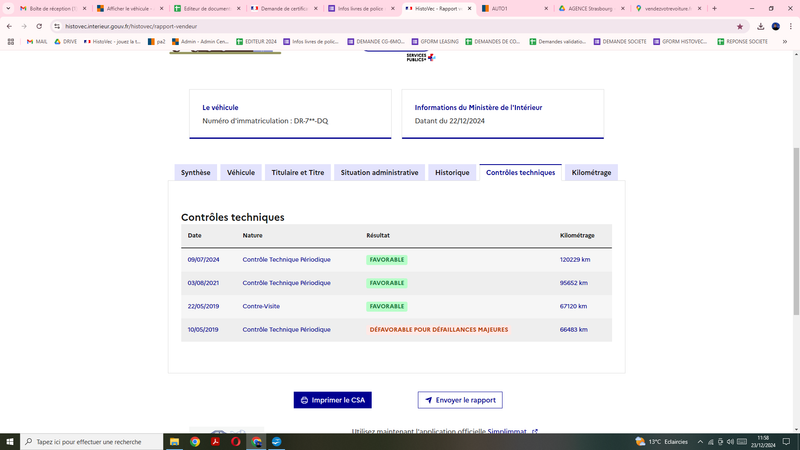
Task: Open the apps grid in bookmarks bar
Action: click(x=11, y=42)
